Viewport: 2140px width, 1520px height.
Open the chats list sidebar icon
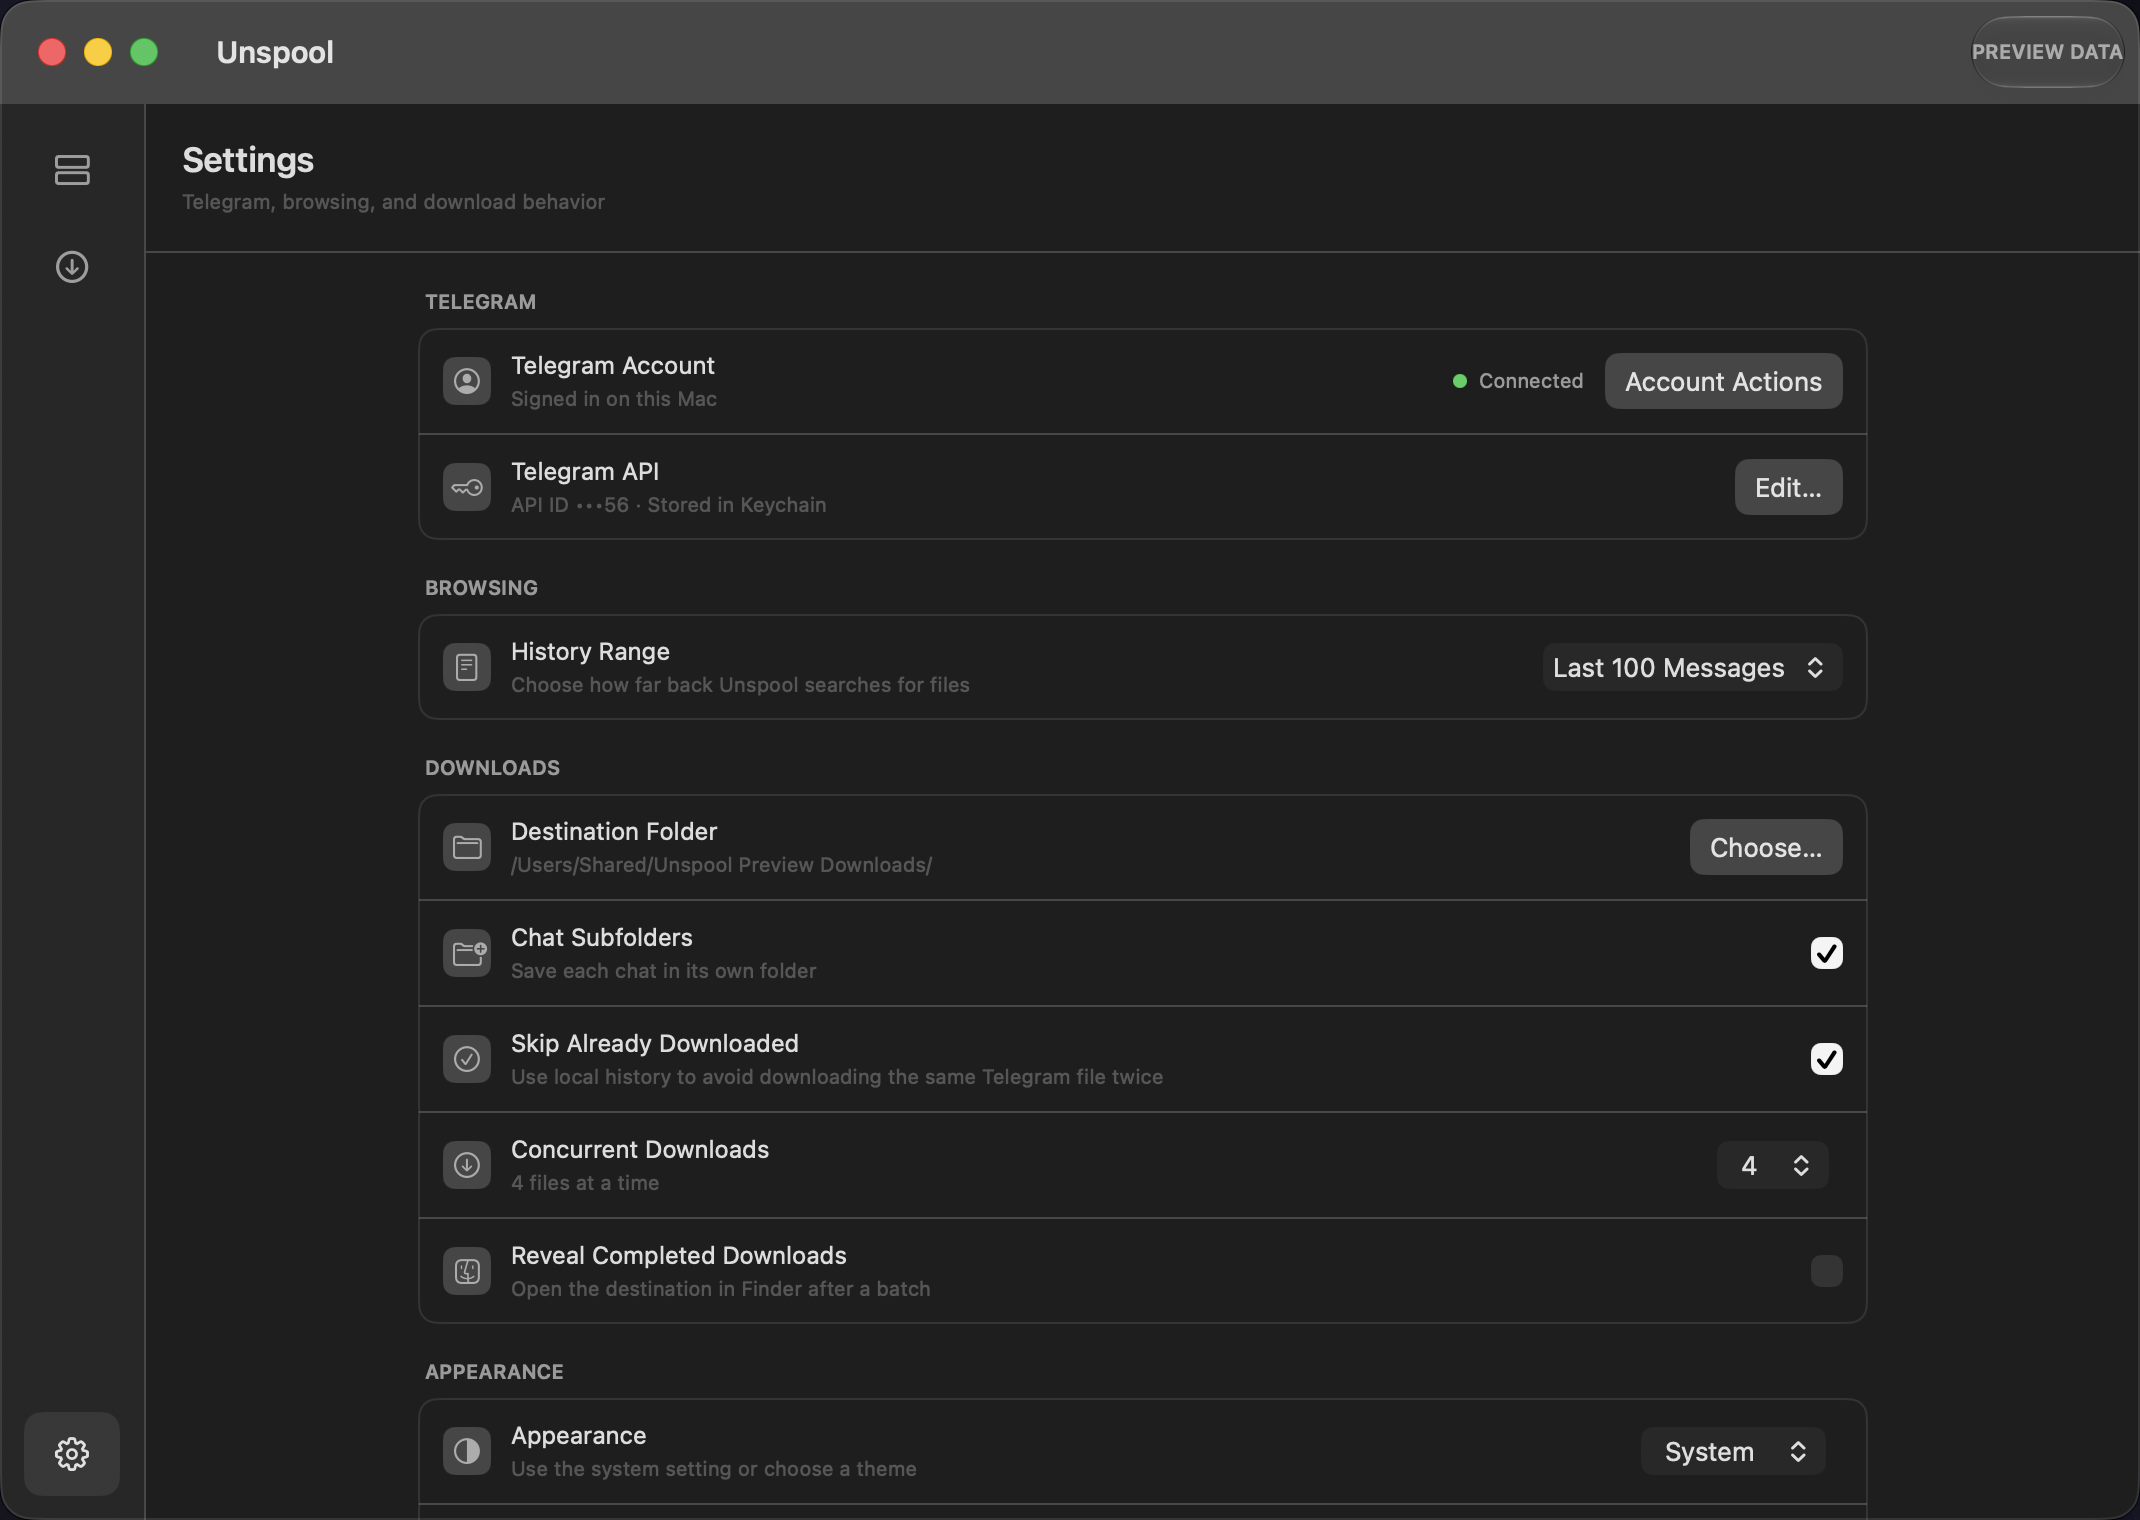pyautogui.click(x=72, y=170)
